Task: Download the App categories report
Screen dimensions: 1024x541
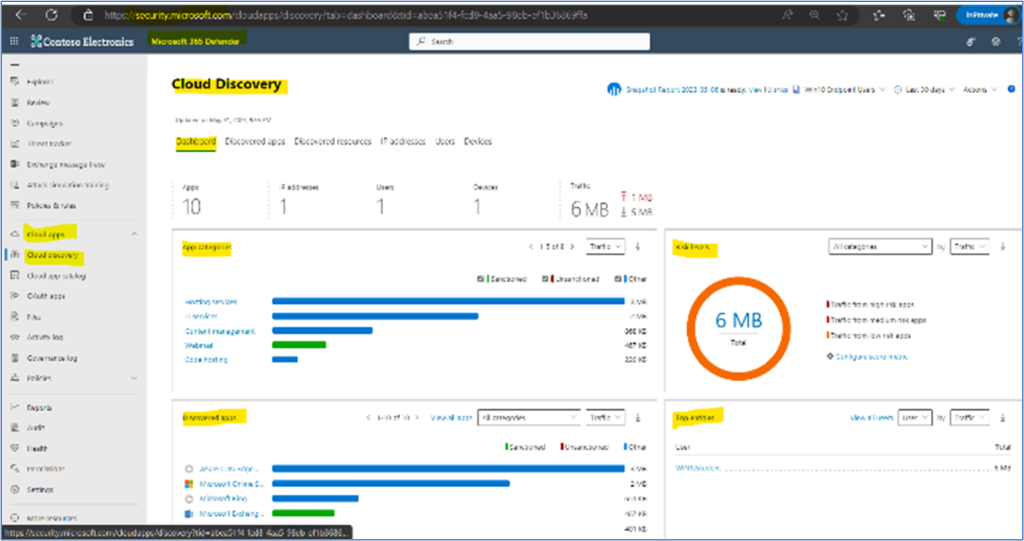Action: 639,246
